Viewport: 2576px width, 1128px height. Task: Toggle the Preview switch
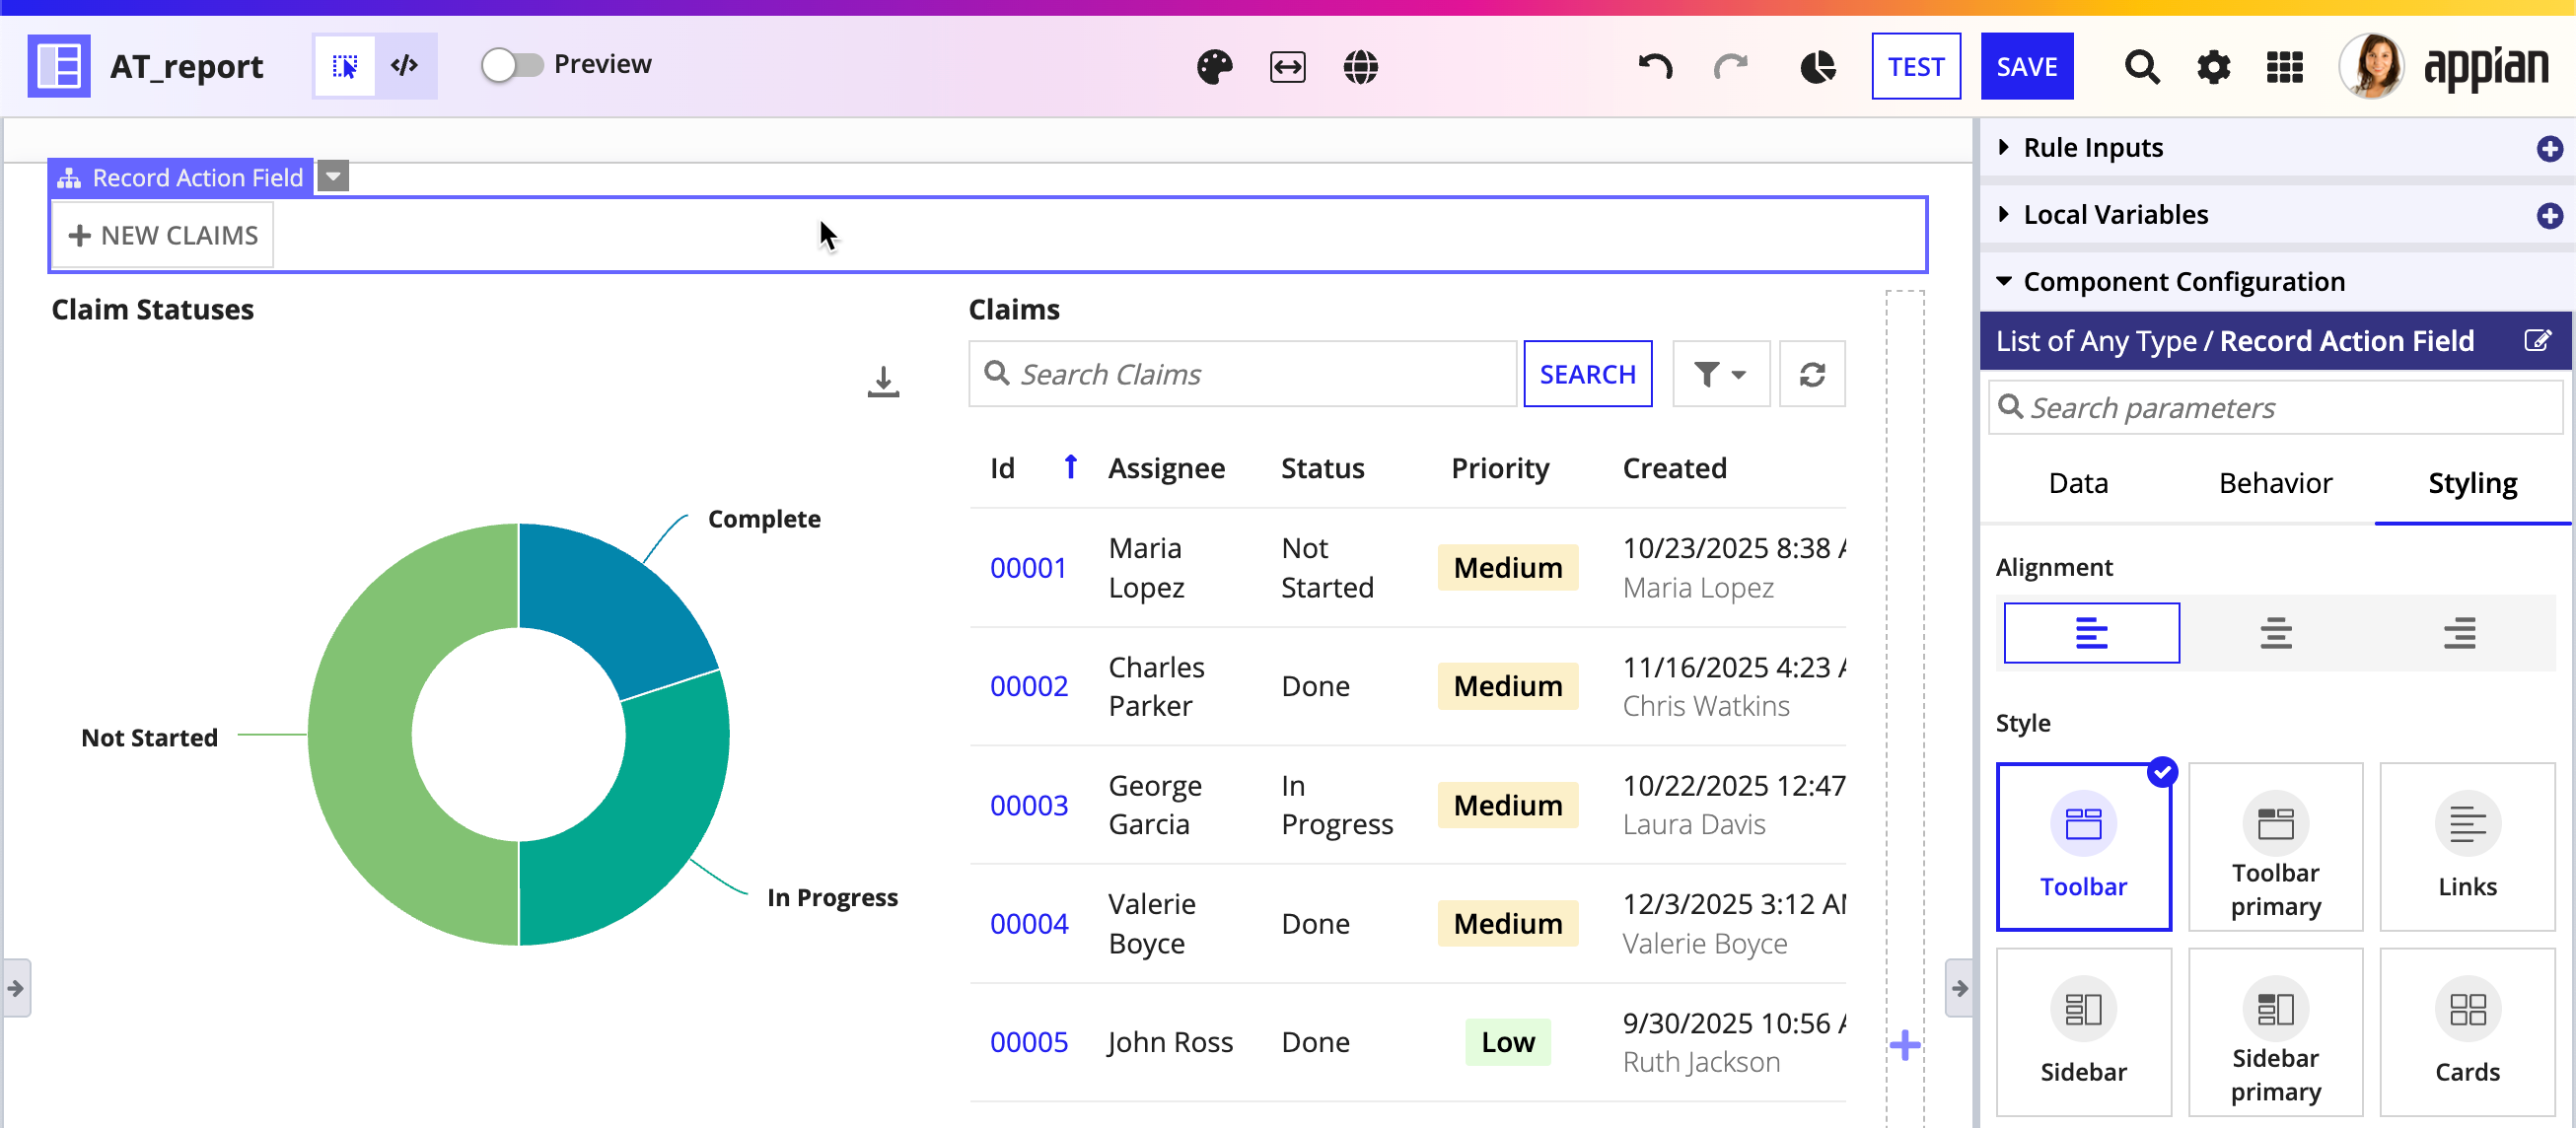512,66
